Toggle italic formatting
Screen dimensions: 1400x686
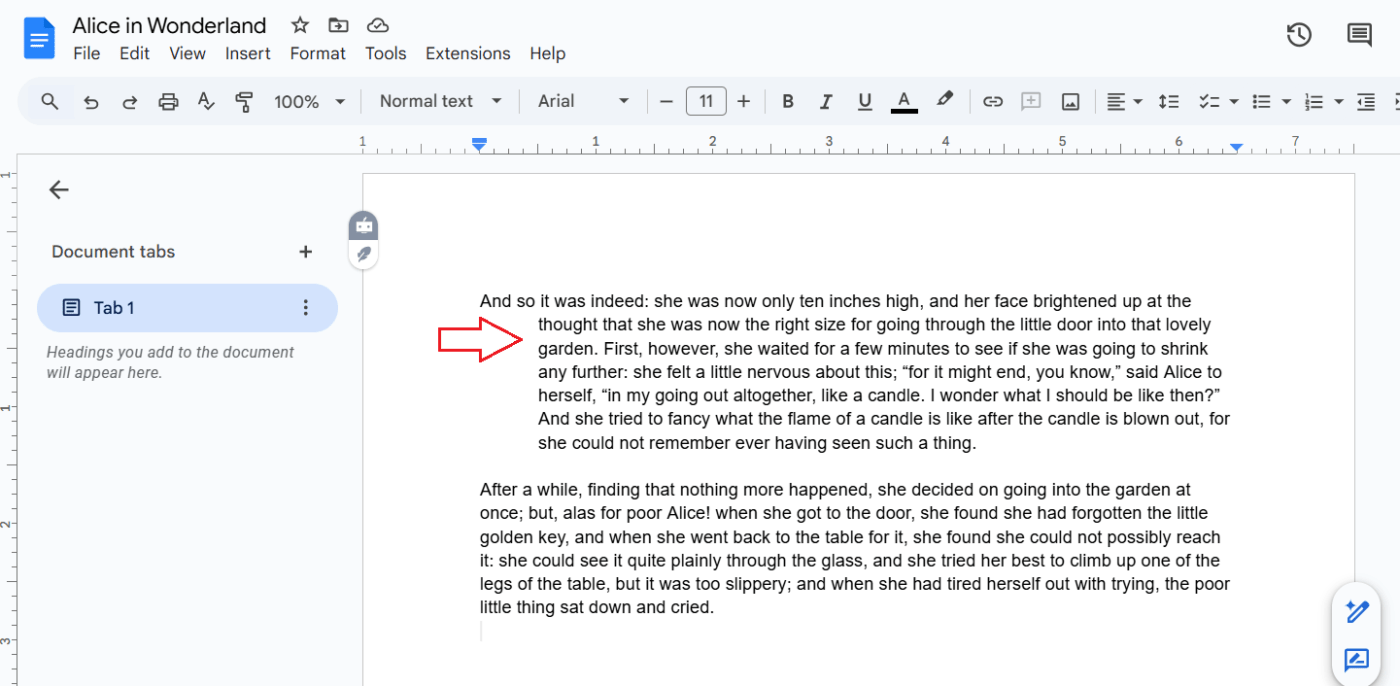826,101
